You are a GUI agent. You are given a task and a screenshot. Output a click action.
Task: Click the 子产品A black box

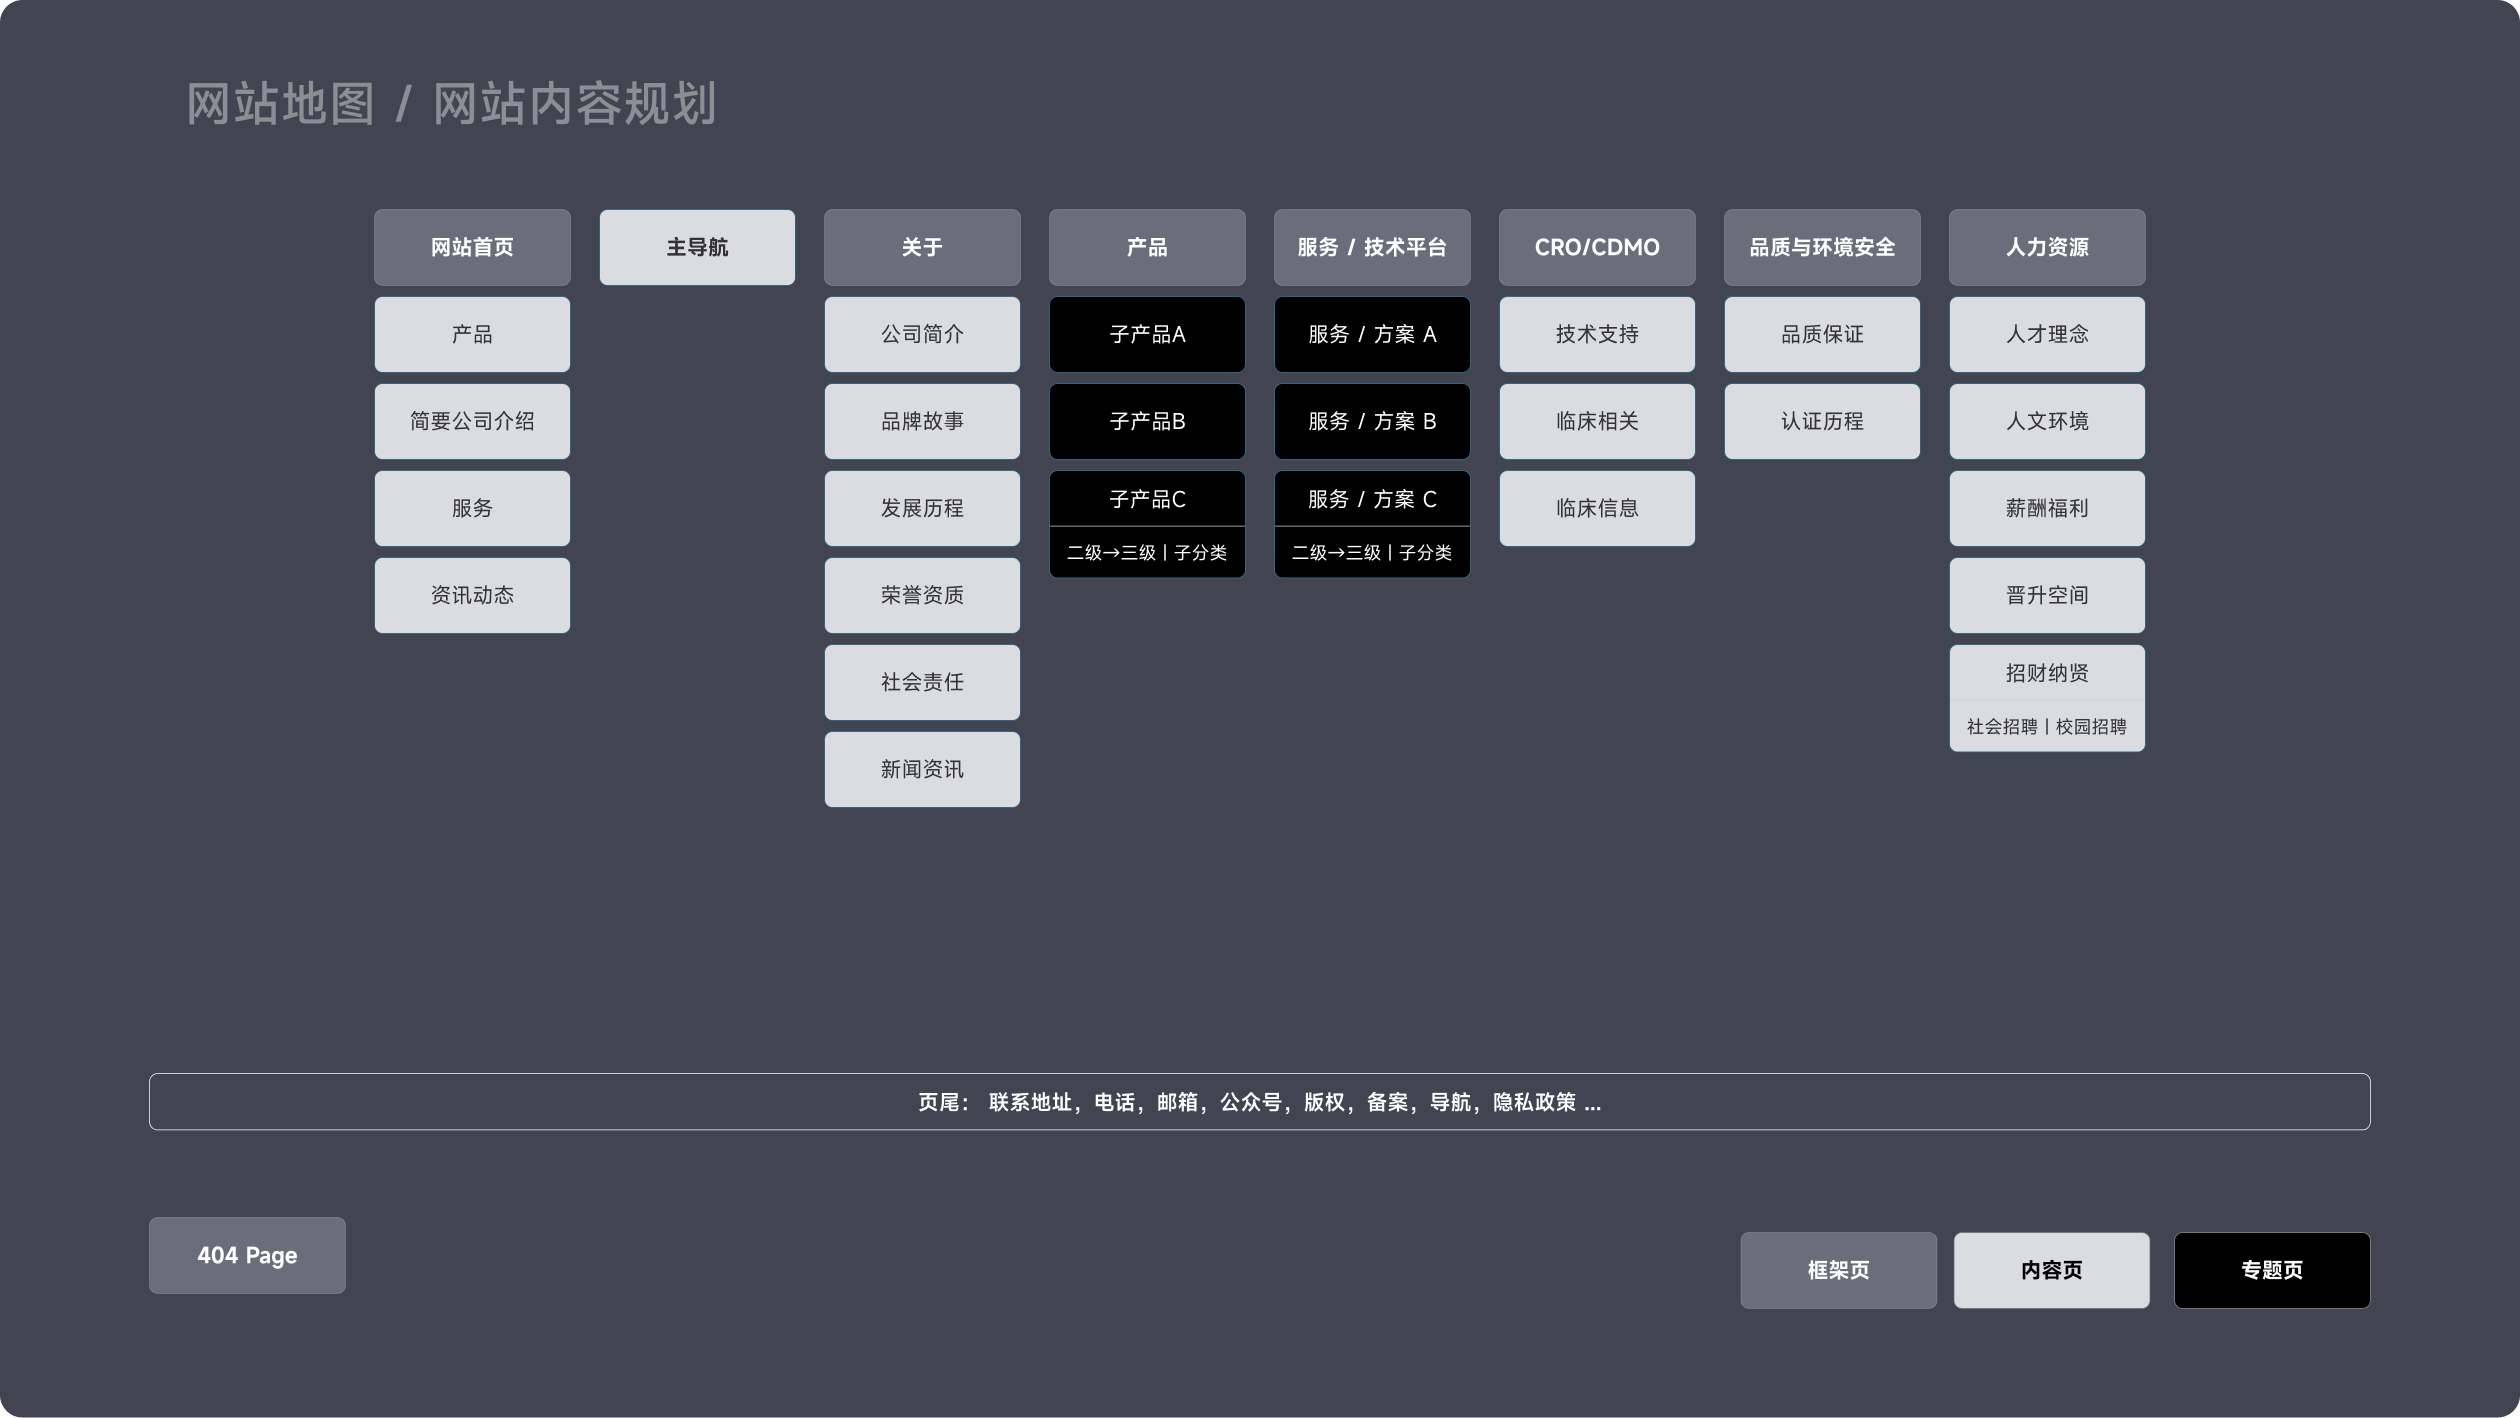[1147, 334]
